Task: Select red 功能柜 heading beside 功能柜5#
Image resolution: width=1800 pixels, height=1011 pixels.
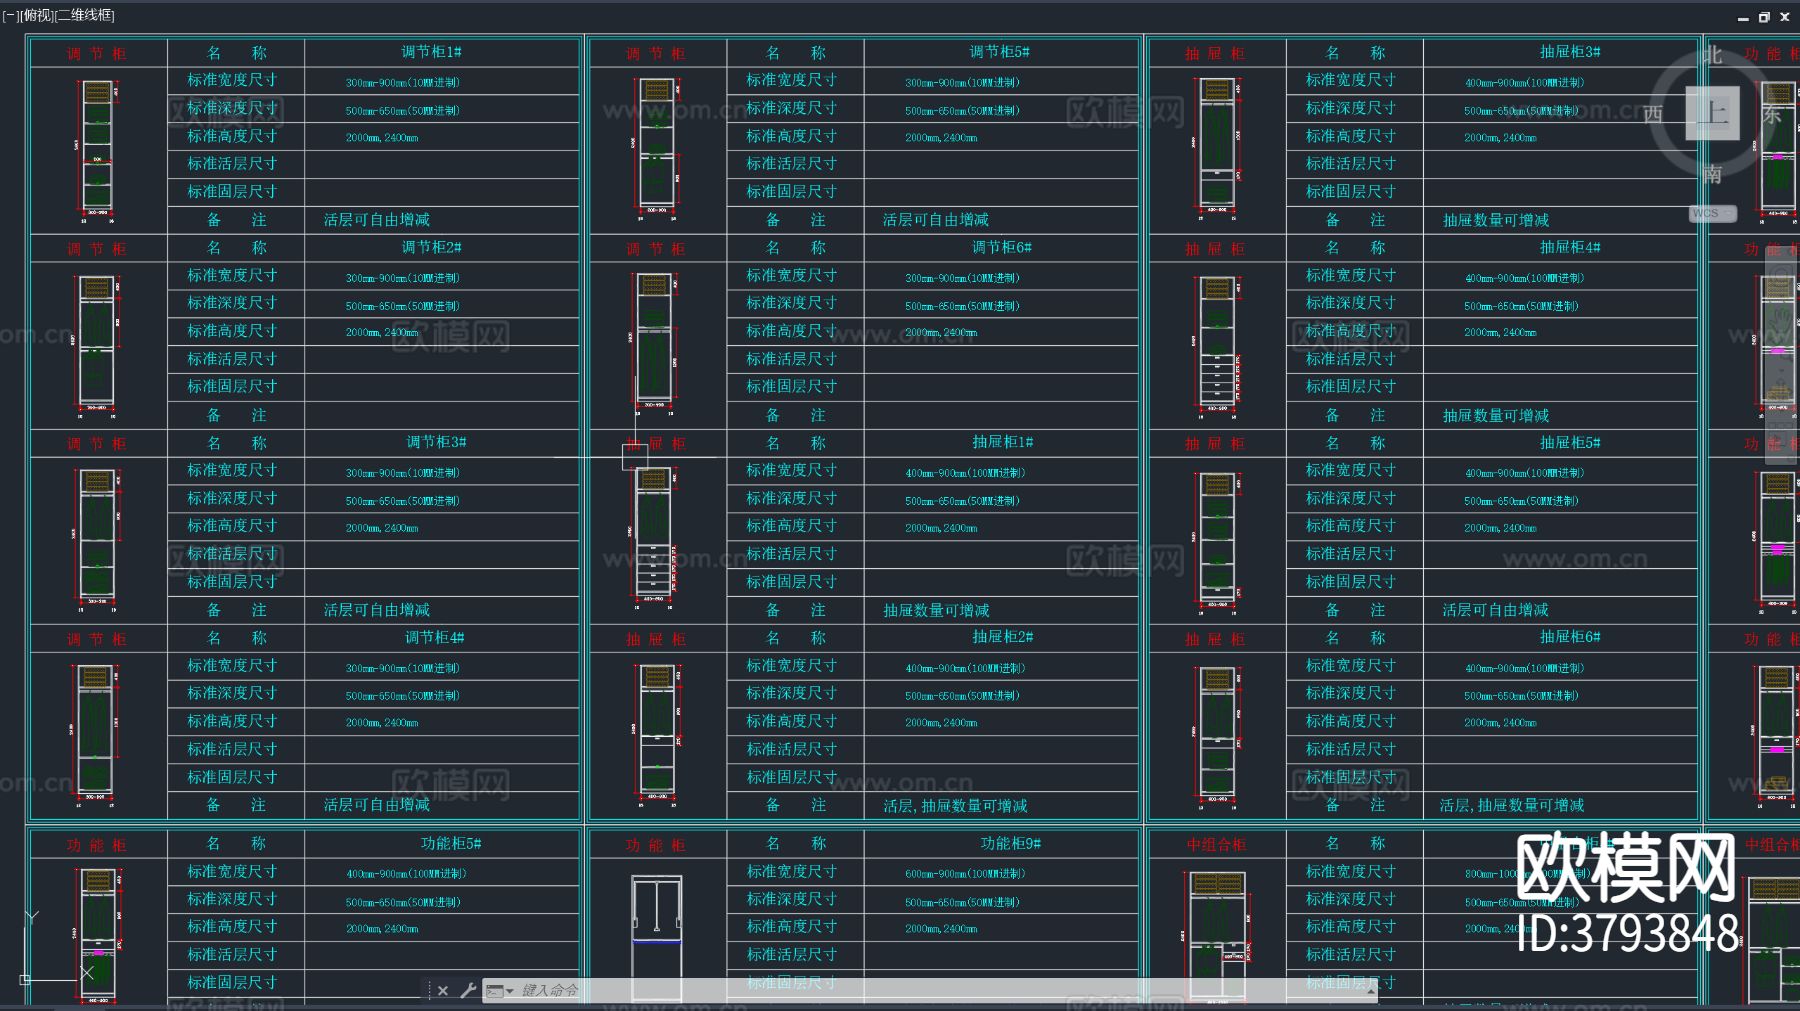Action: [x=97, y=845]
